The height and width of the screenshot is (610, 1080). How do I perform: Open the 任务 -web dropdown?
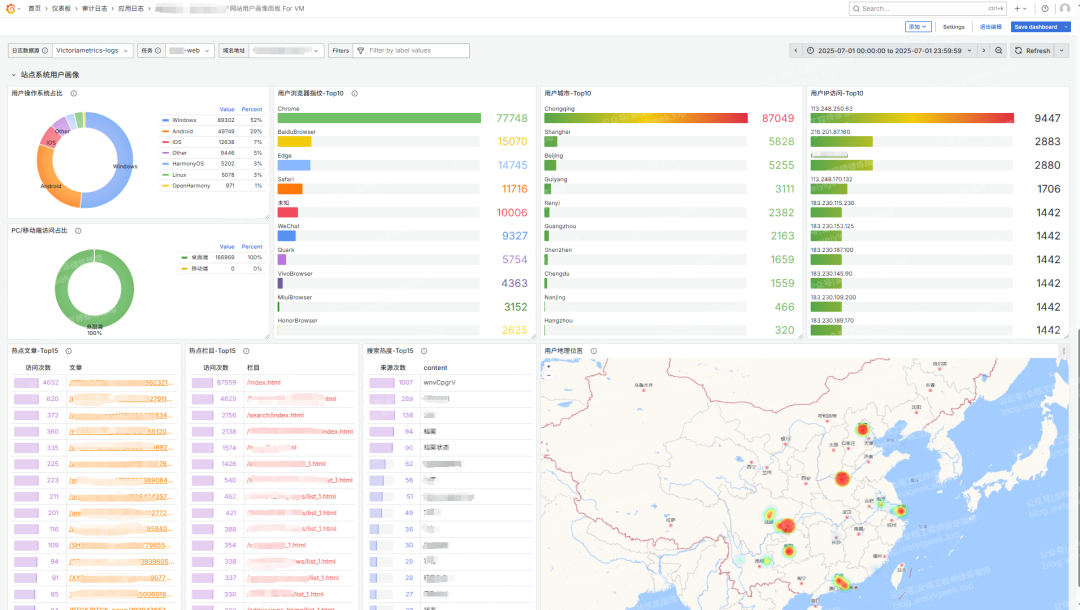(x=189, y=50)
